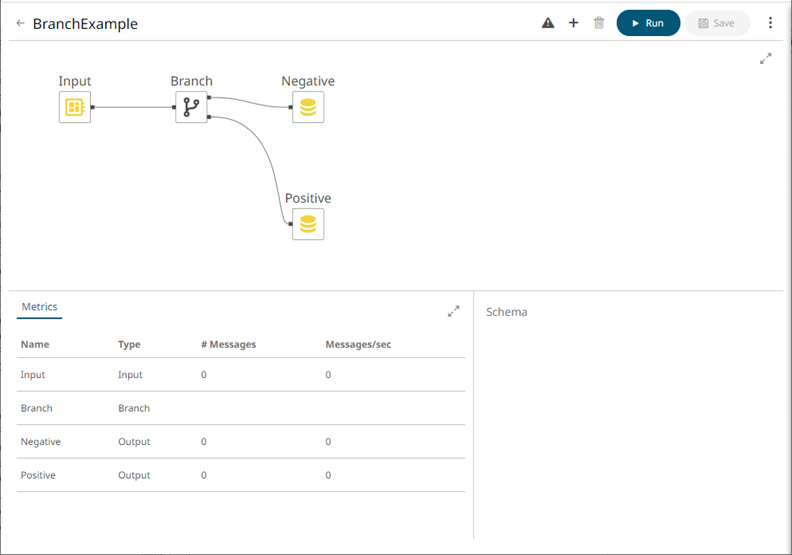Select the Branch operator node
This screenshot has height=555, width=792.
point(191,107)
